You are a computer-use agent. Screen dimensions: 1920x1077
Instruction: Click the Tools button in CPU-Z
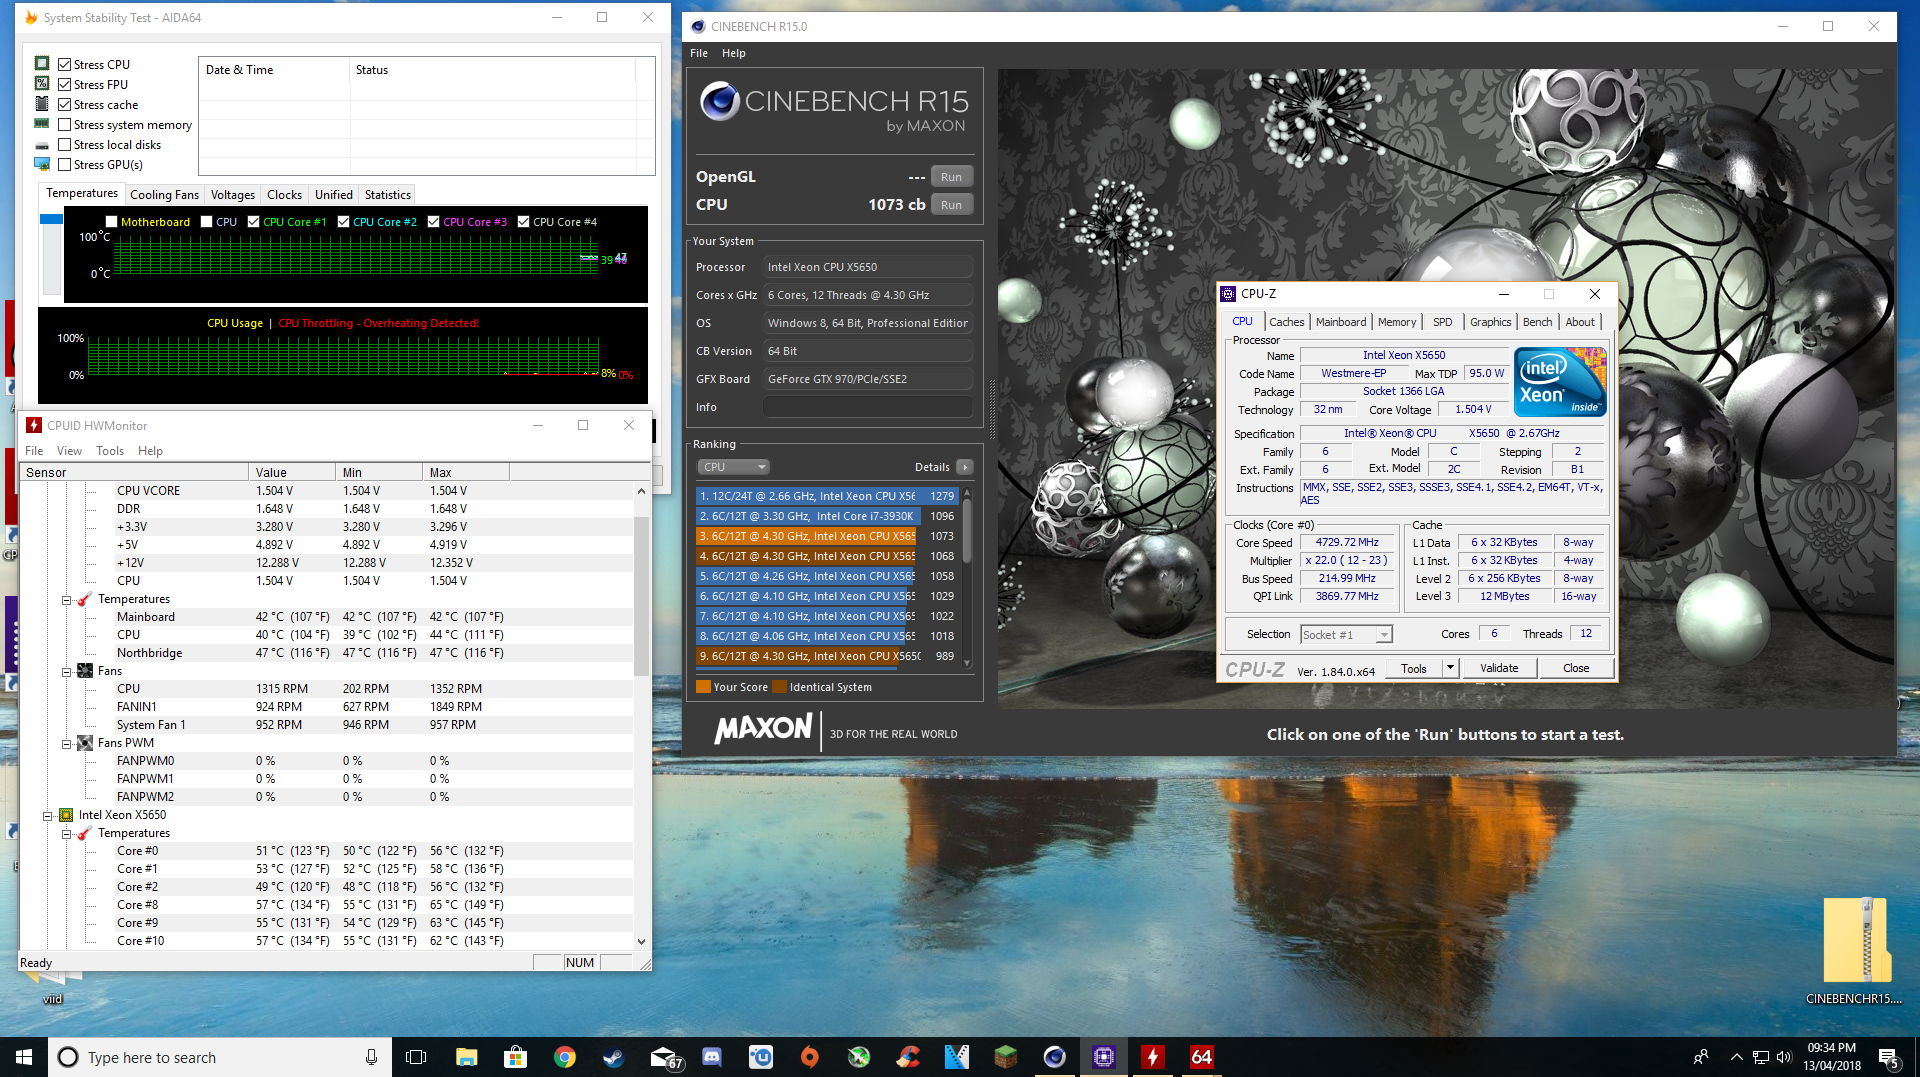pos(1414,668)
